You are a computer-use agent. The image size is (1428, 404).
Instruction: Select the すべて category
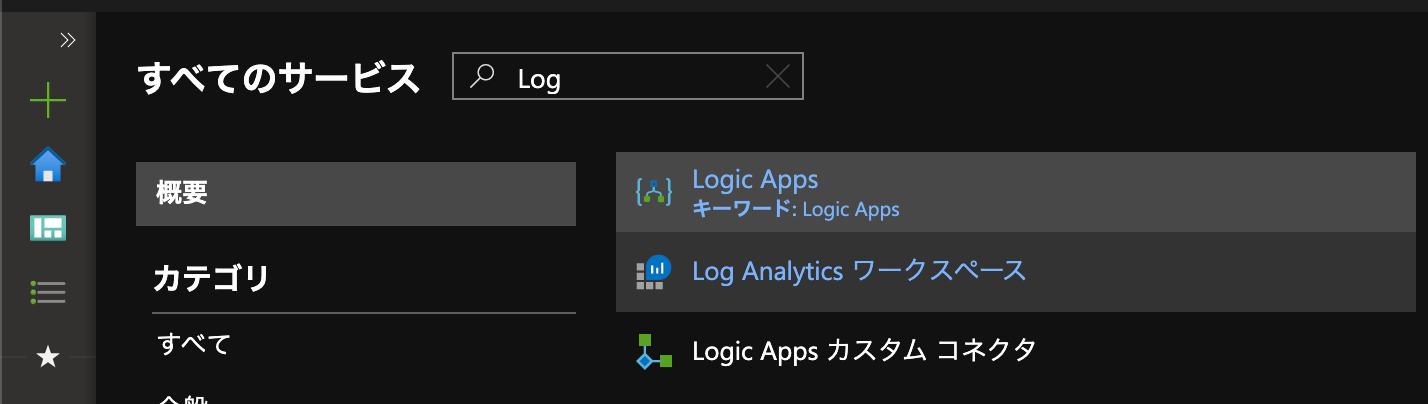click(x=194, y=345)
